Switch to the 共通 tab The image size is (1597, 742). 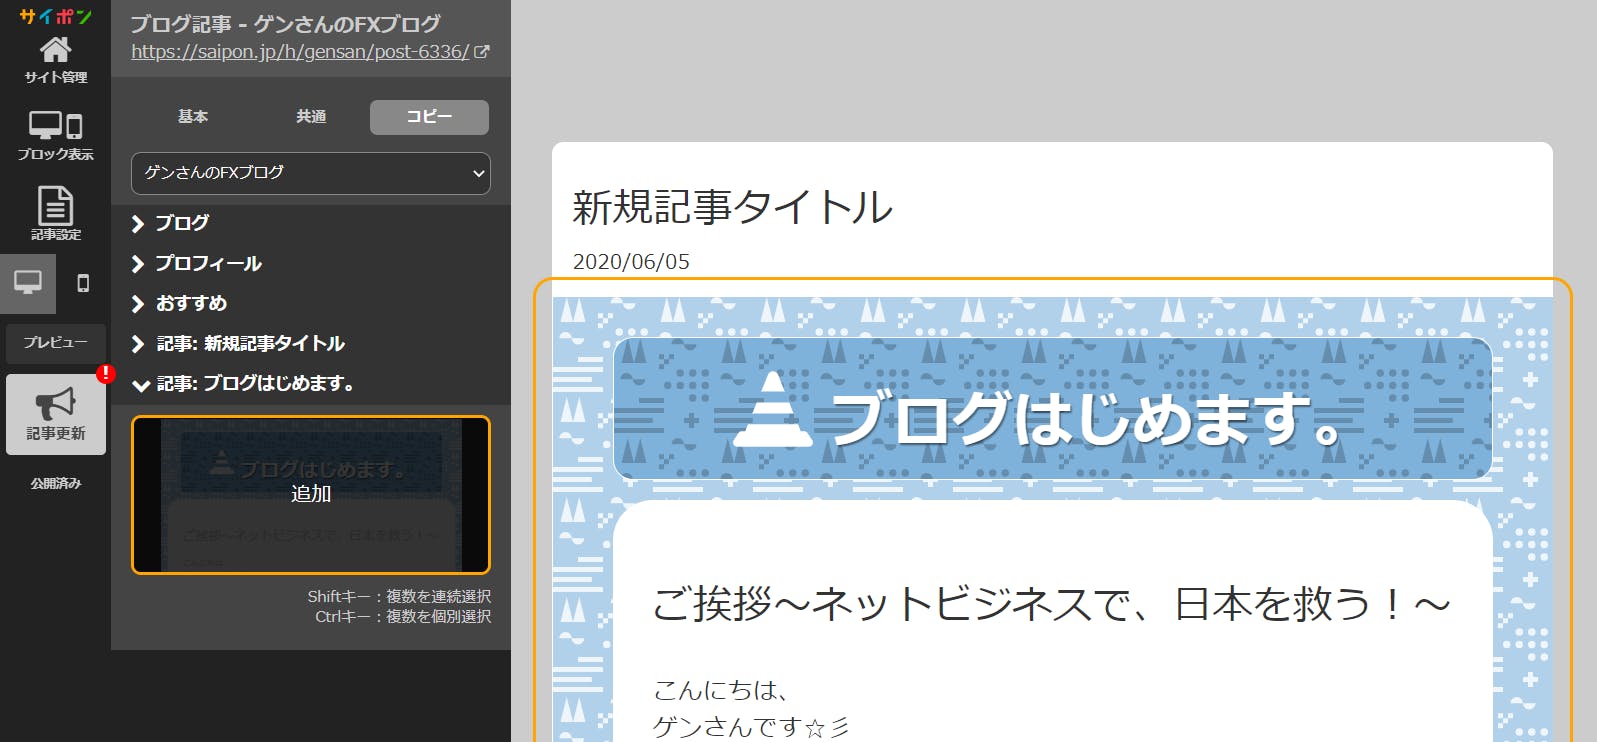[x=311, y=117]
